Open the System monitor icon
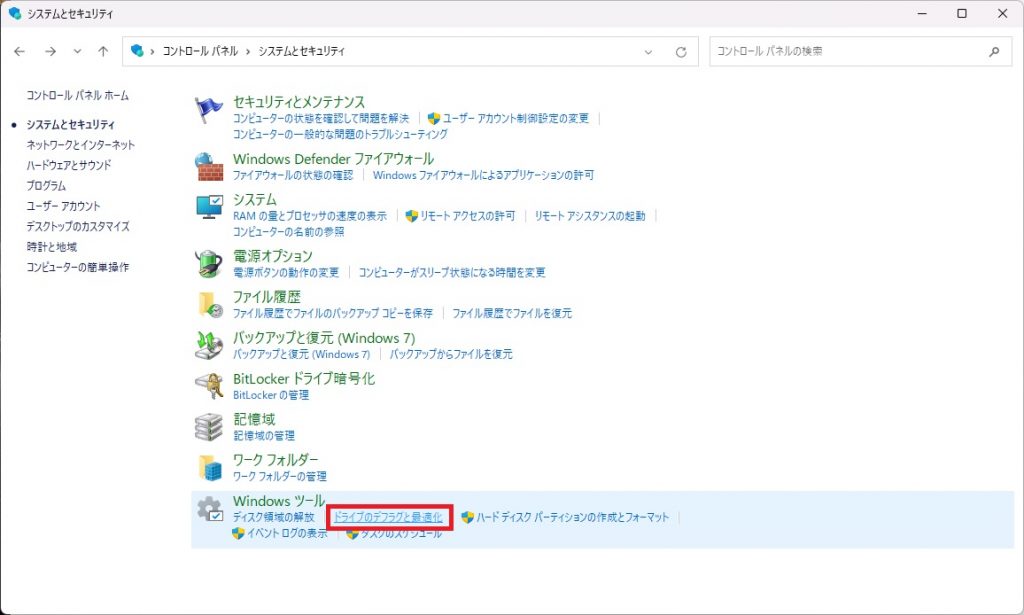 point(209,207)
